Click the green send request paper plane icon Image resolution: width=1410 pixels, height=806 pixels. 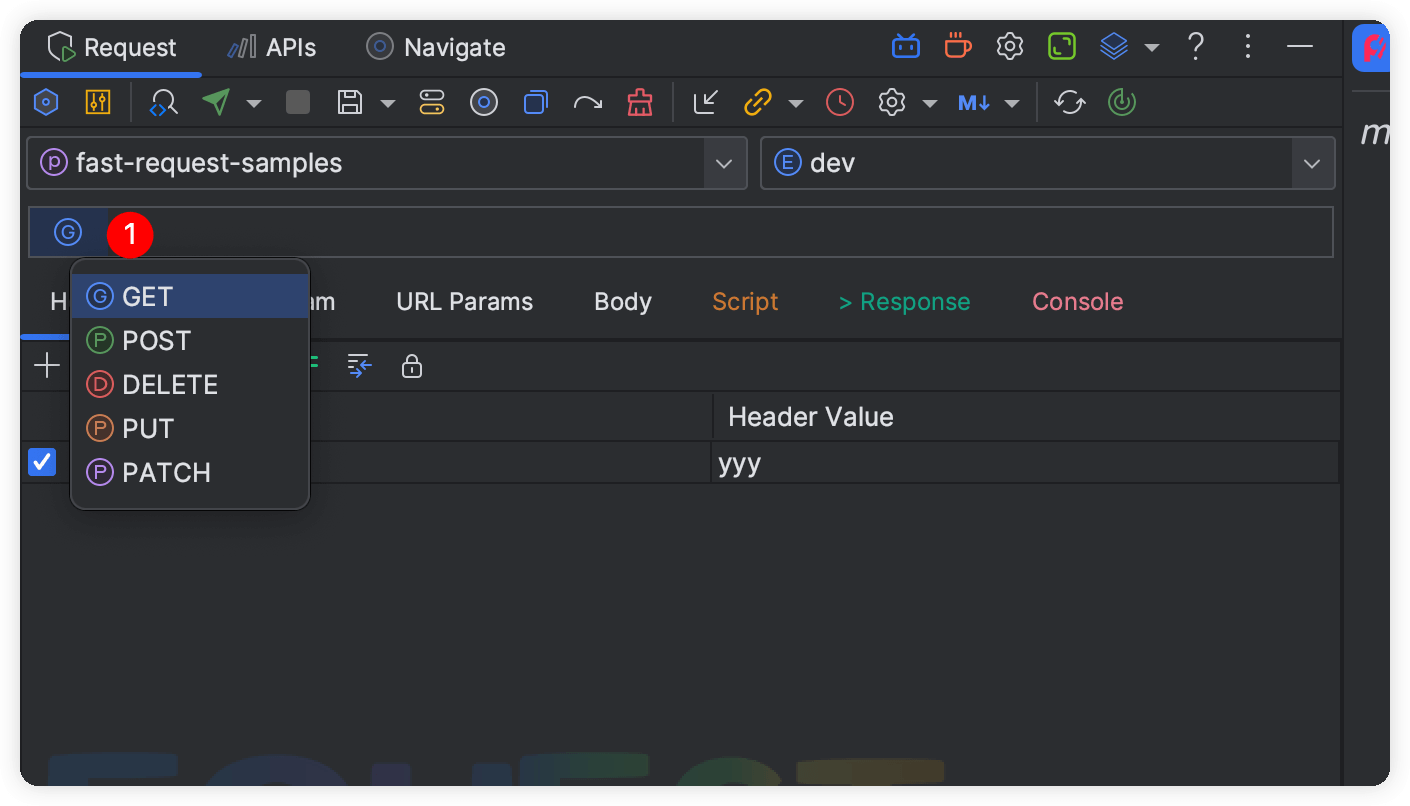coord(216,103)
